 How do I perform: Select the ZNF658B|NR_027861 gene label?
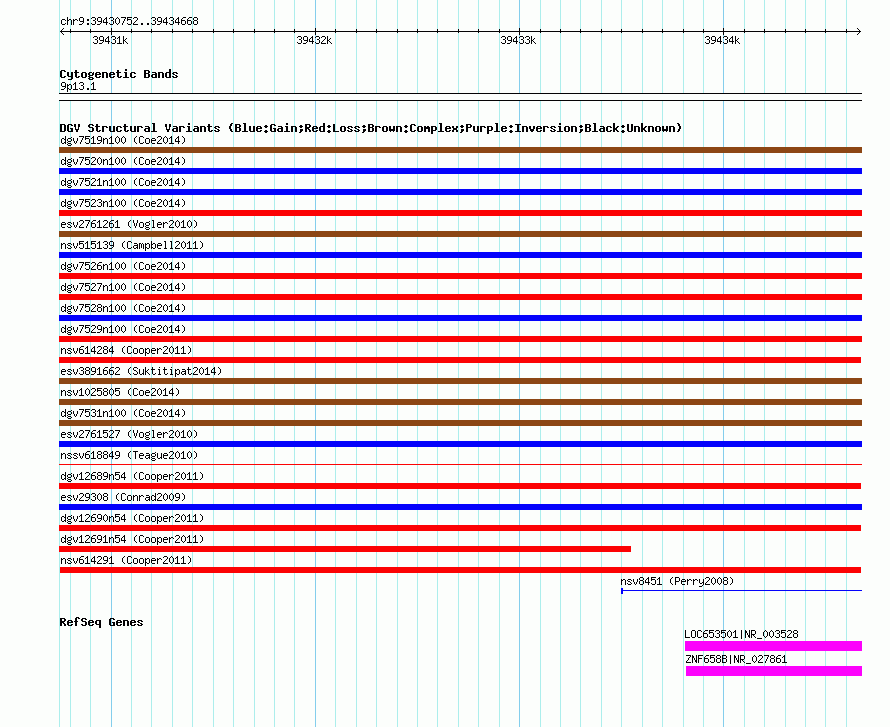[x=736, y=659]
